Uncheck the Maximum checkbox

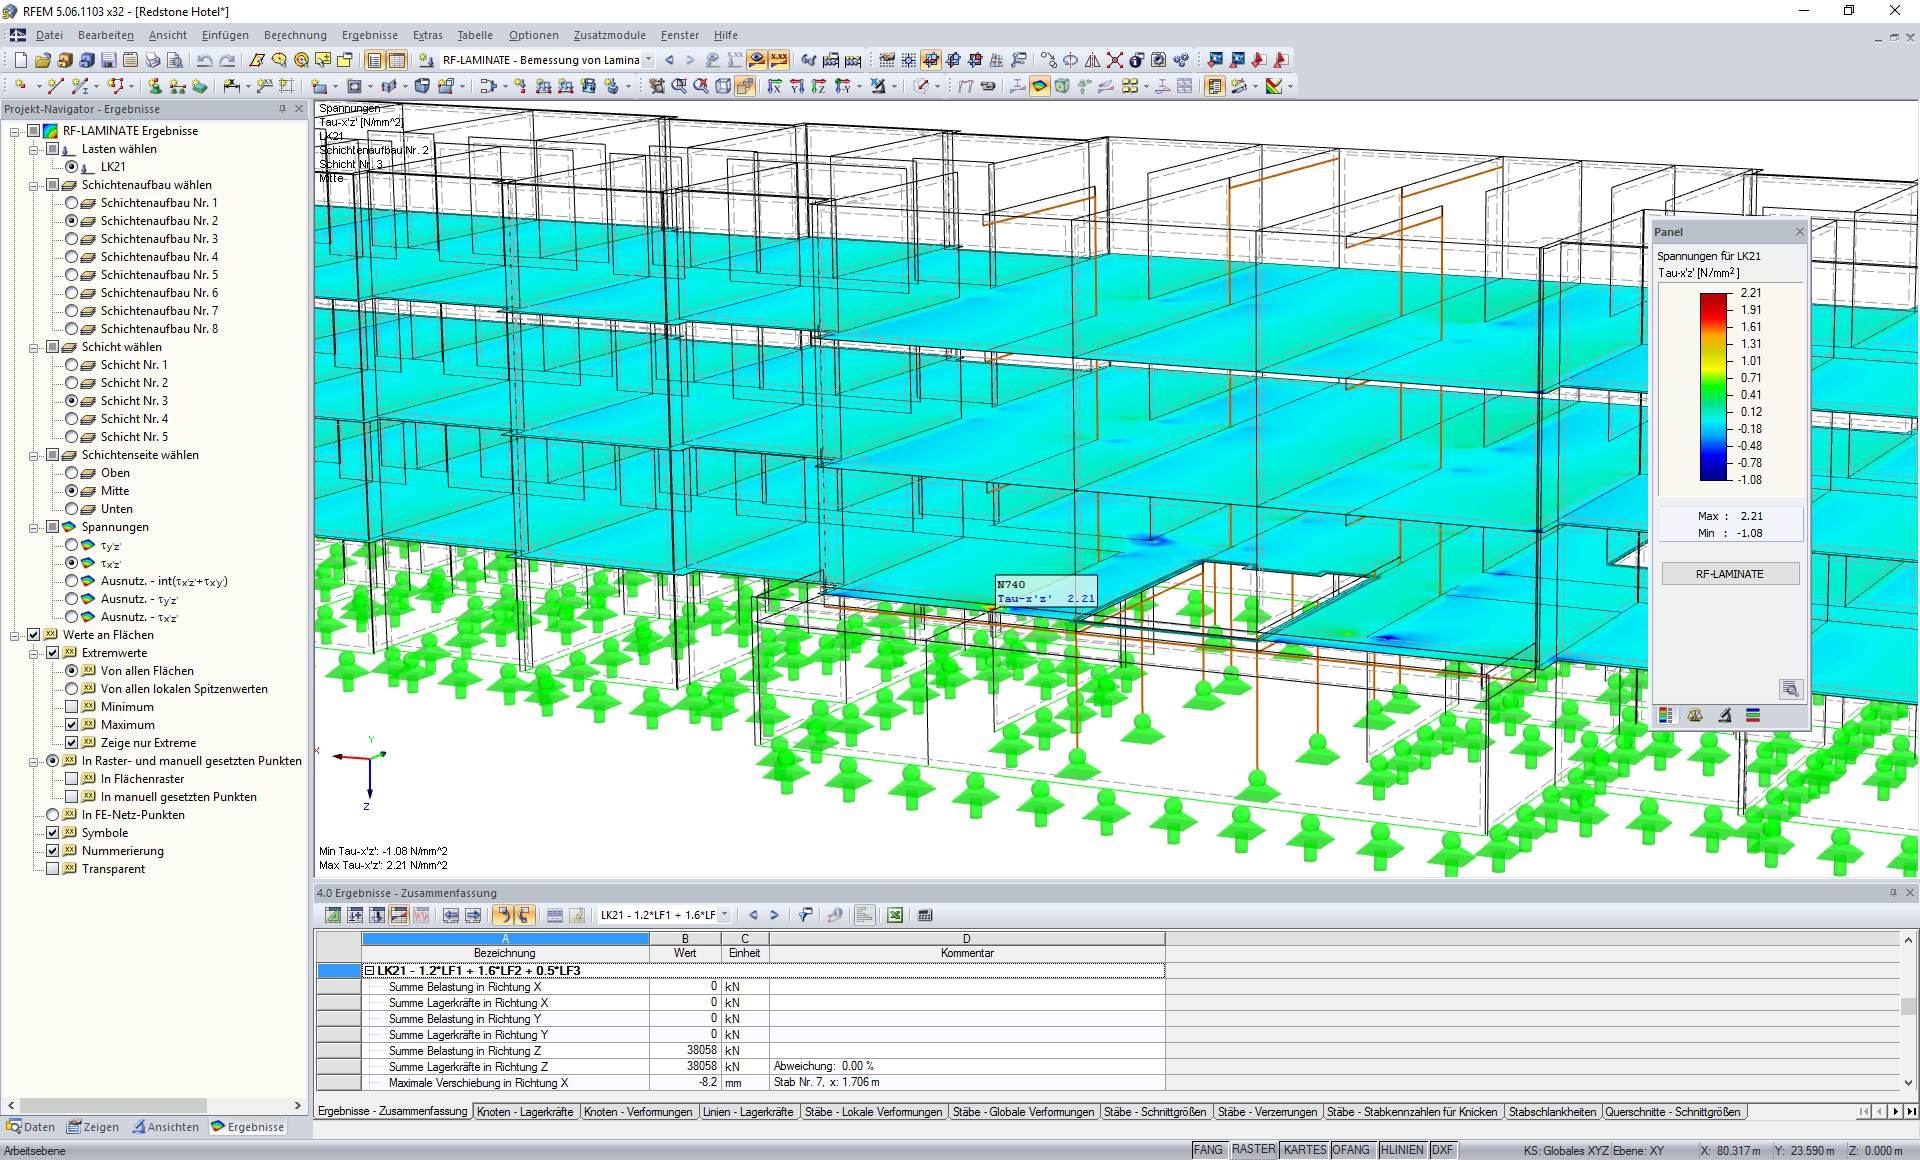[72, 725]
